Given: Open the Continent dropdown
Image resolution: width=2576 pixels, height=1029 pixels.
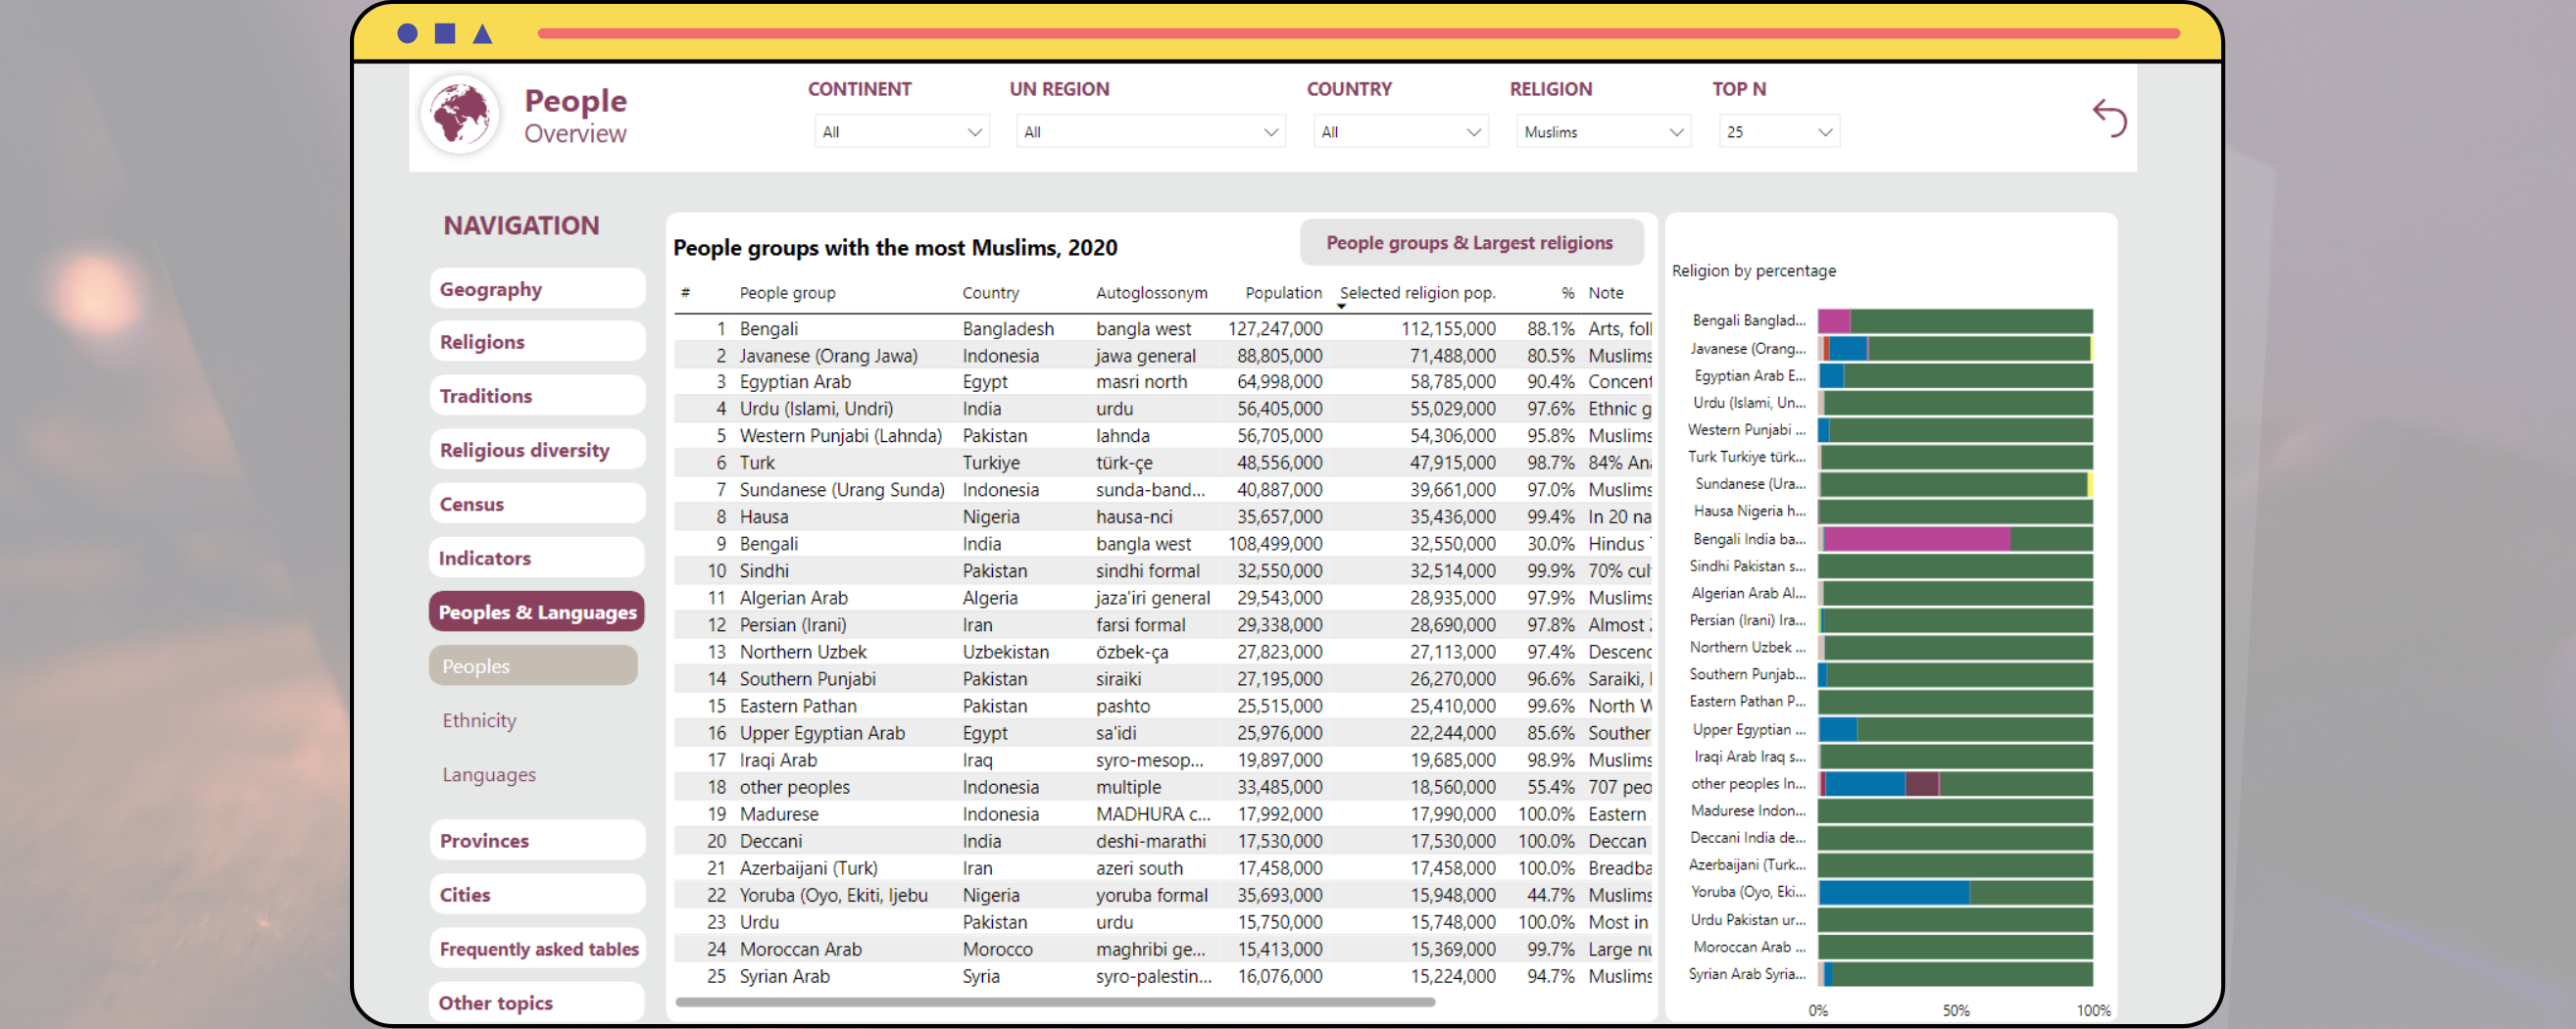Looking at the screenshot, I should pyautogui.click(x=901, y=132).
